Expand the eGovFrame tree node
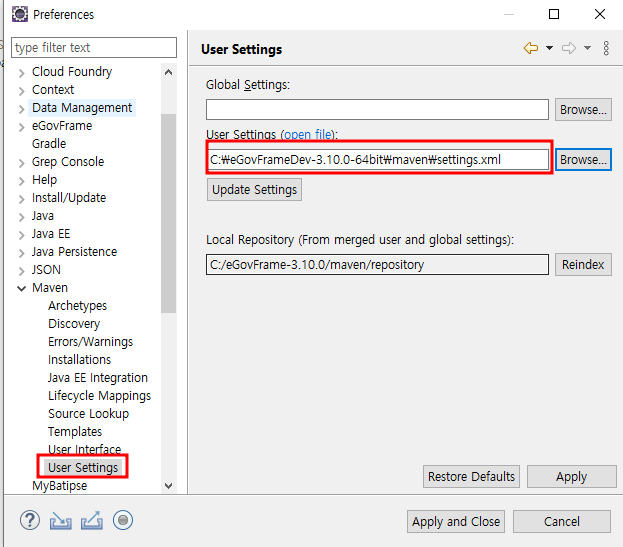Image resolution: width=623 pixels, height=547 pixels. click(21, 126)
